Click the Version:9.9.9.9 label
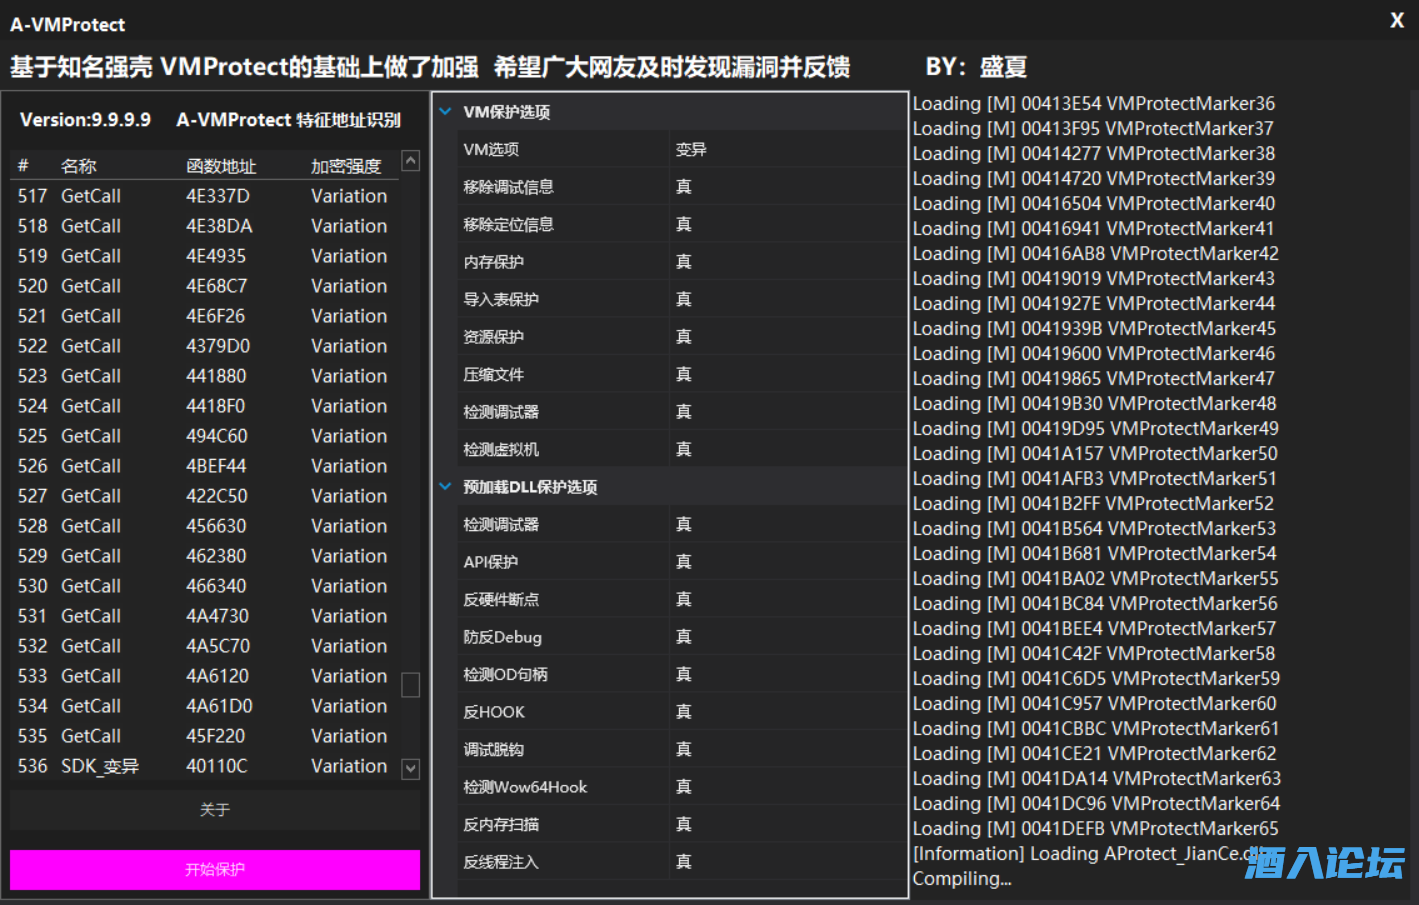 pyautogui.click(x=85, y=120)
